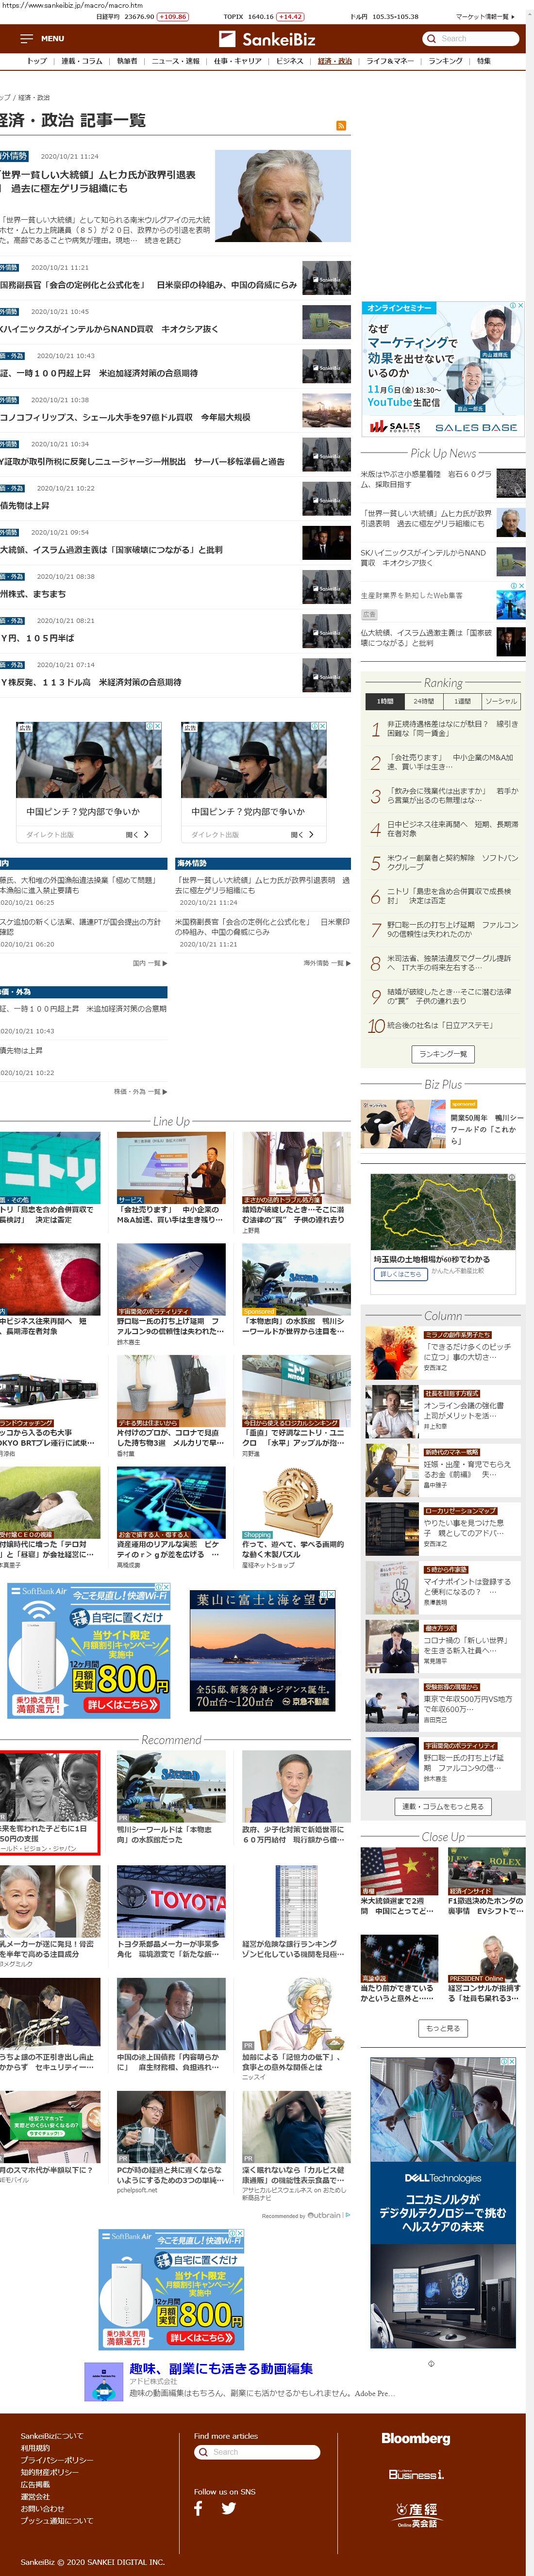Click the orange RSS feed icon
This screenshot has width=534, height=2576.
pos(341,126)
